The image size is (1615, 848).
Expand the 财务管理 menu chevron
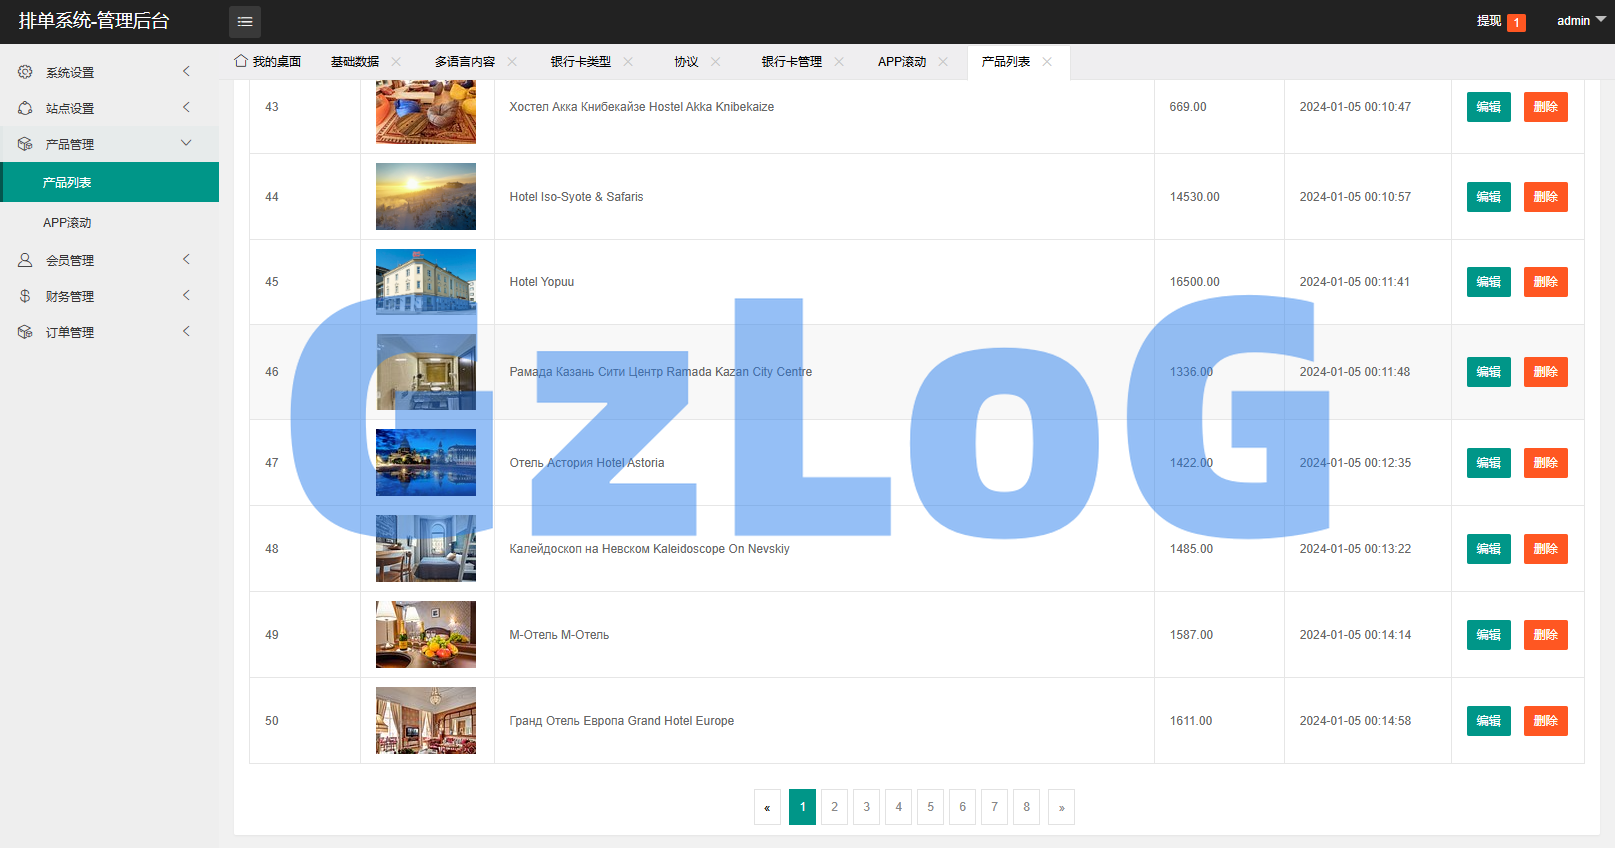pyautogui.click(x=186, y=295)
